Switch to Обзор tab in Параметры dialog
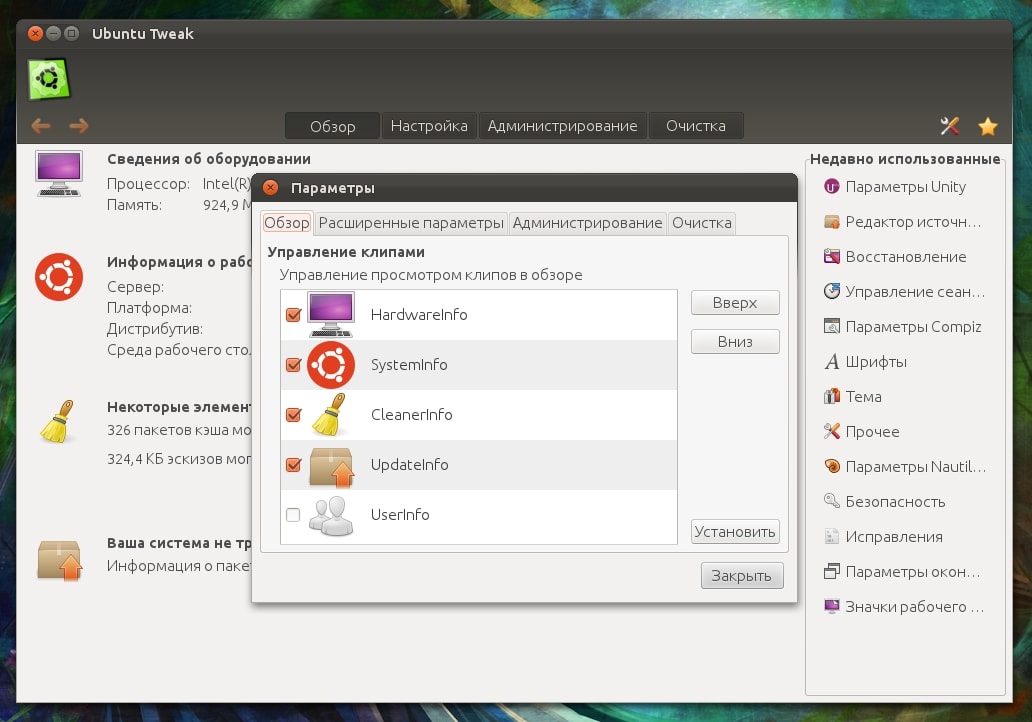 (x=287, y=223)
